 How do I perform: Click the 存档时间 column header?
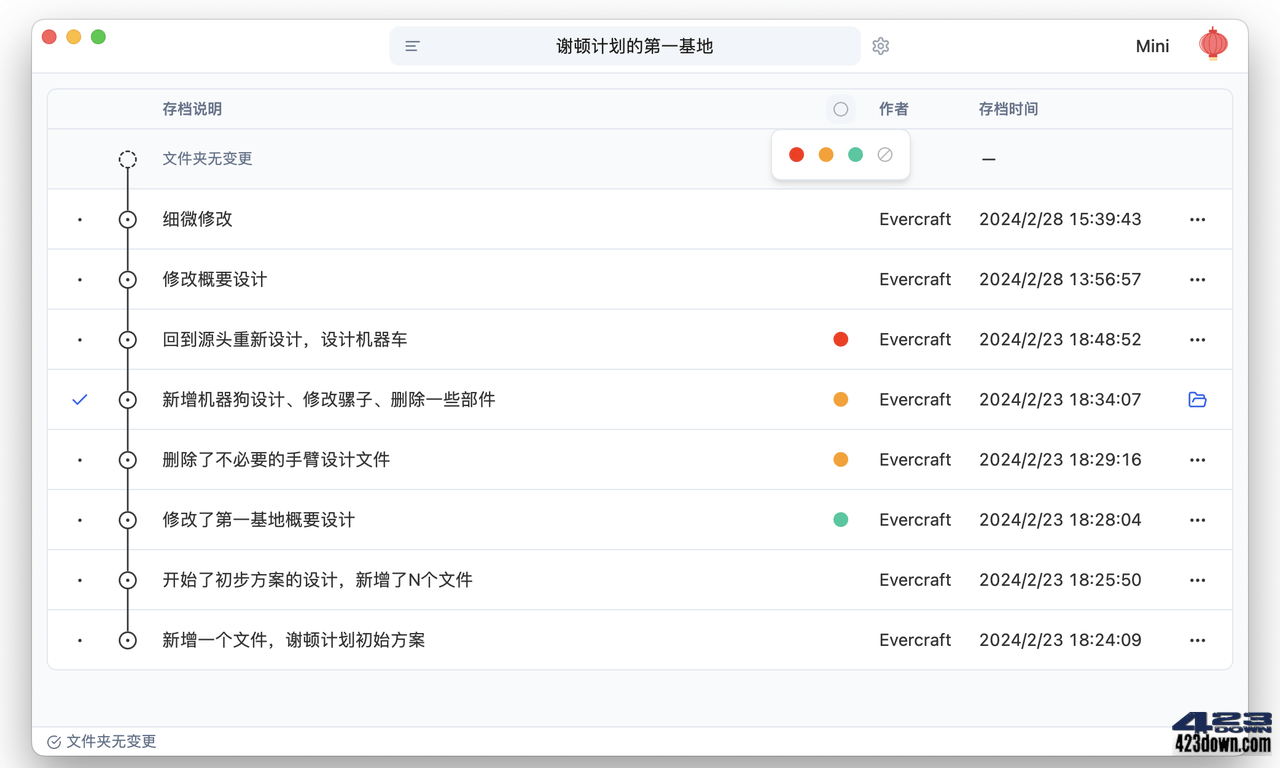[x=1008, y=108]
